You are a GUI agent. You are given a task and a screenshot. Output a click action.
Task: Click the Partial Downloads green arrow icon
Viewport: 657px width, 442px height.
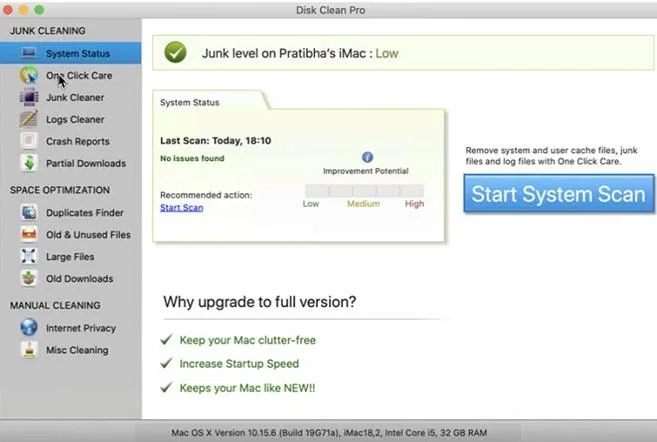(29, 163)
